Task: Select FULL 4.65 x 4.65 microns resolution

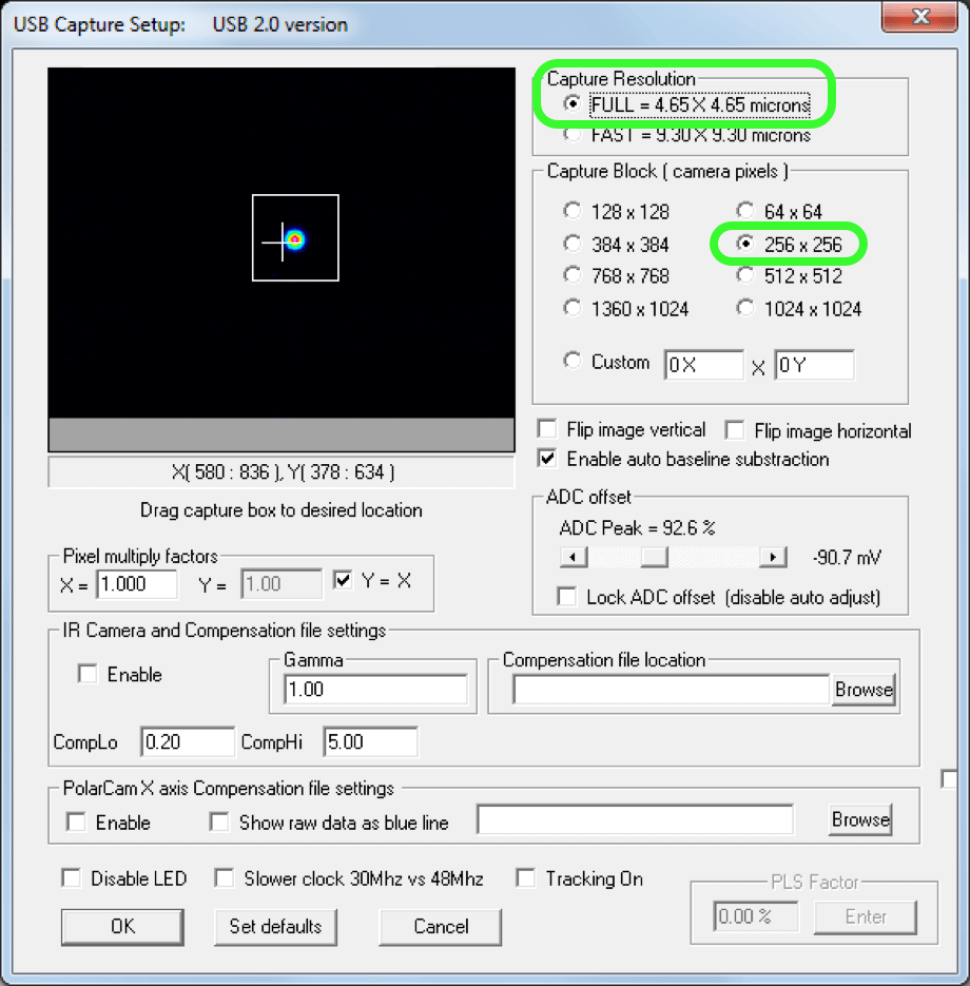Action: 573,104
